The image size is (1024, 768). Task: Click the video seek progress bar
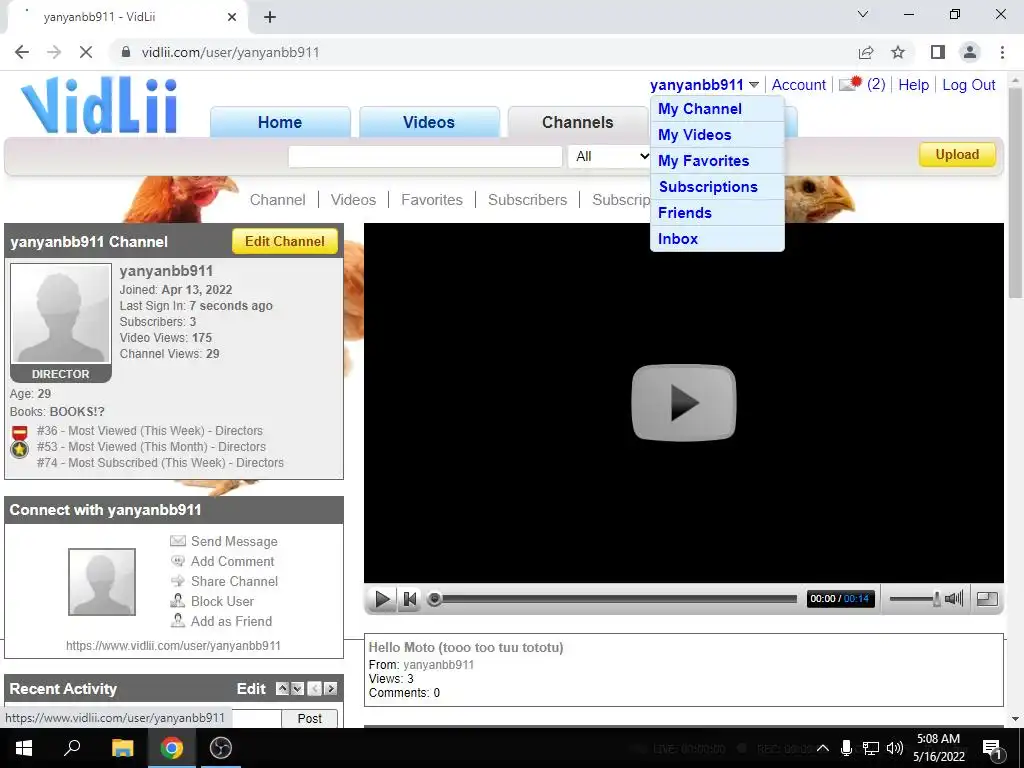(613, 599)
